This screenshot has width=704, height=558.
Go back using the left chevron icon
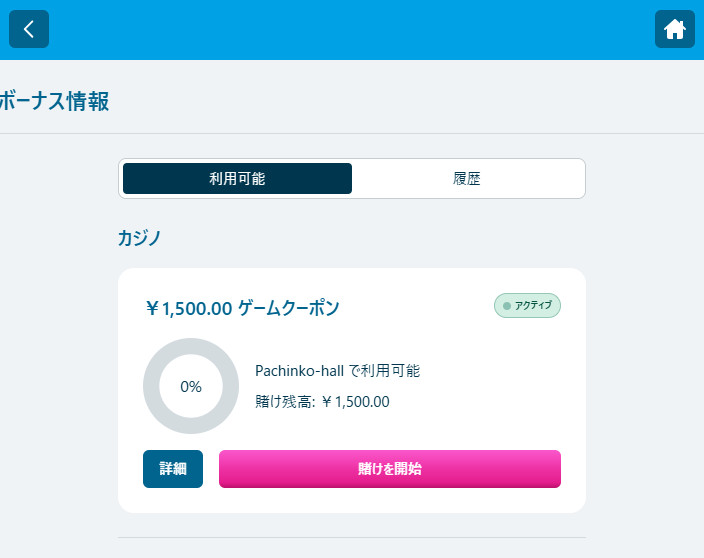(29, 29)
